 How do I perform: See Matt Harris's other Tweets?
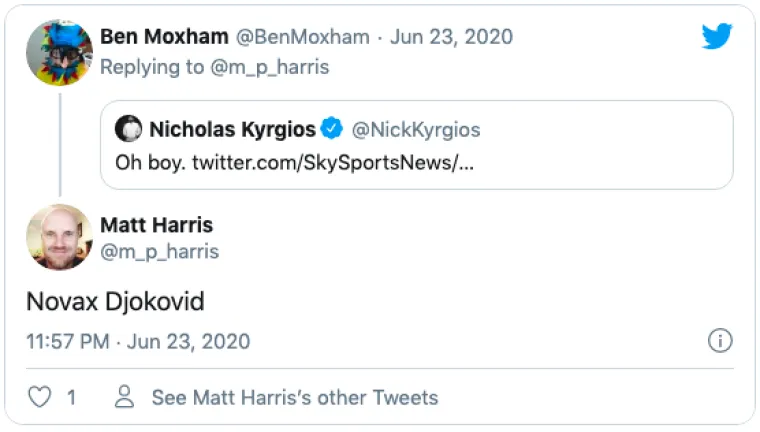tap(294, 397)
